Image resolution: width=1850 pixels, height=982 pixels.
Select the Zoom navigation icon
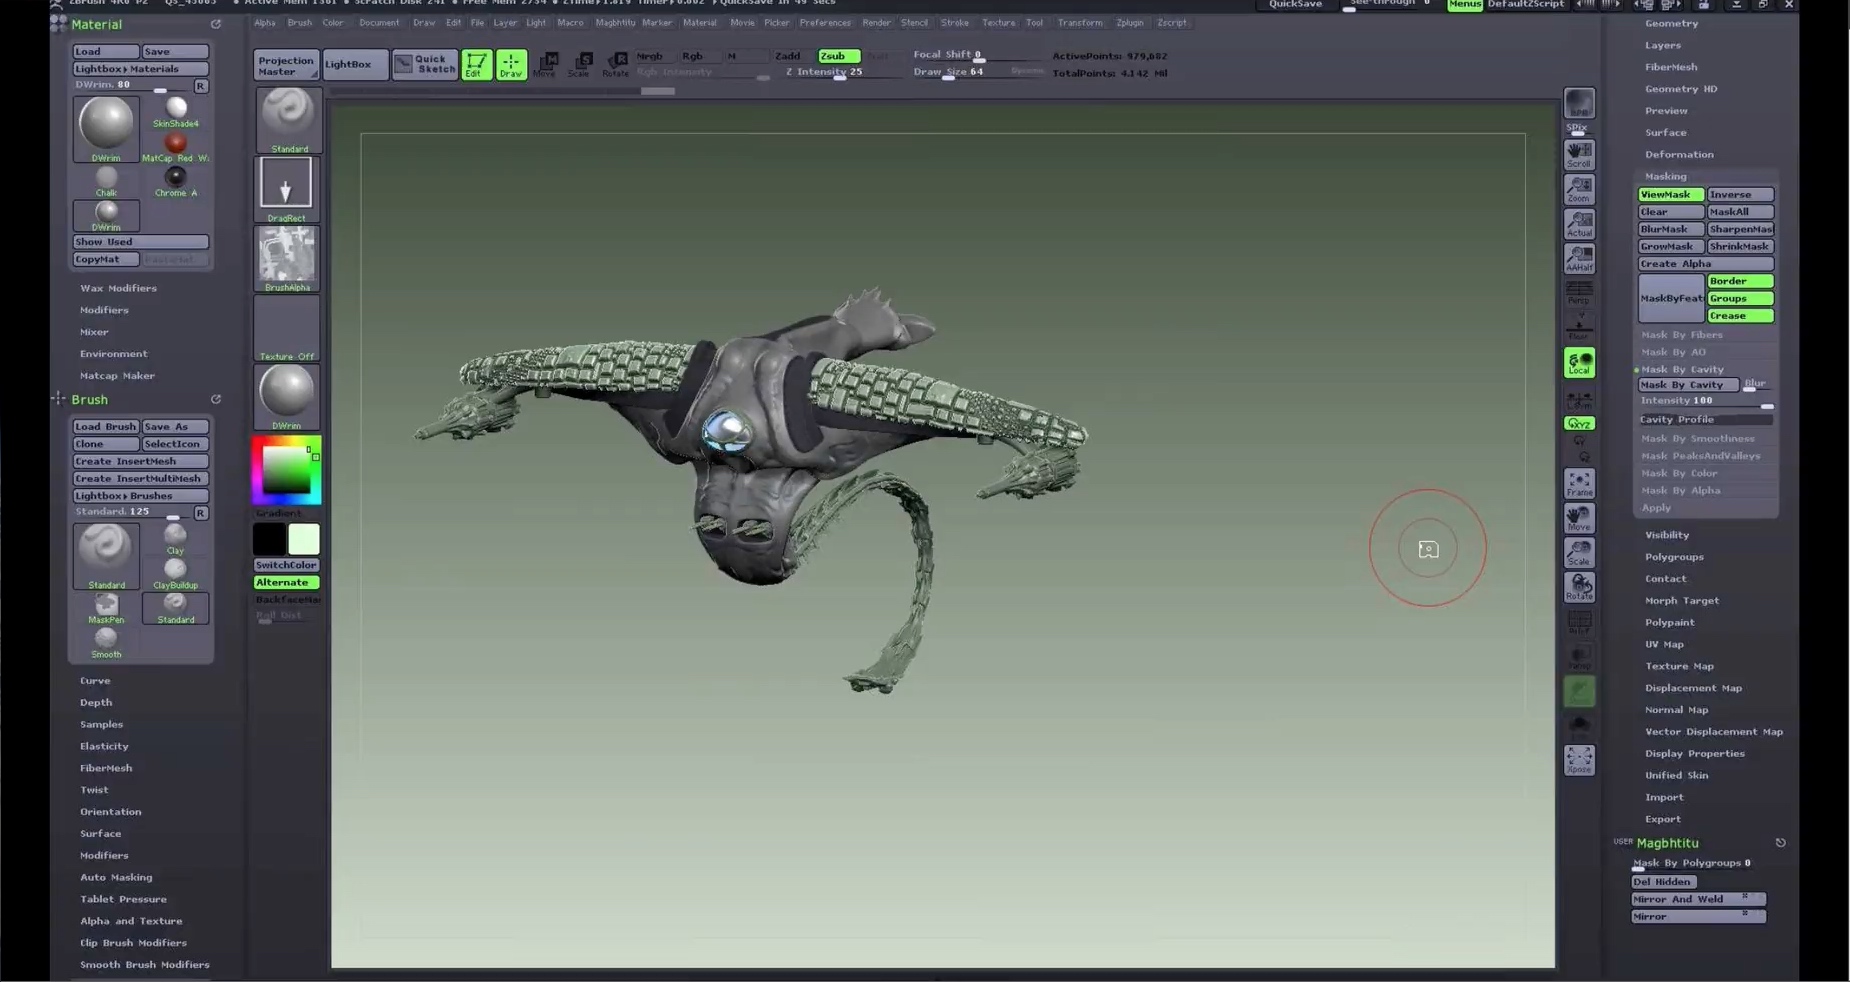(1579, 190)
